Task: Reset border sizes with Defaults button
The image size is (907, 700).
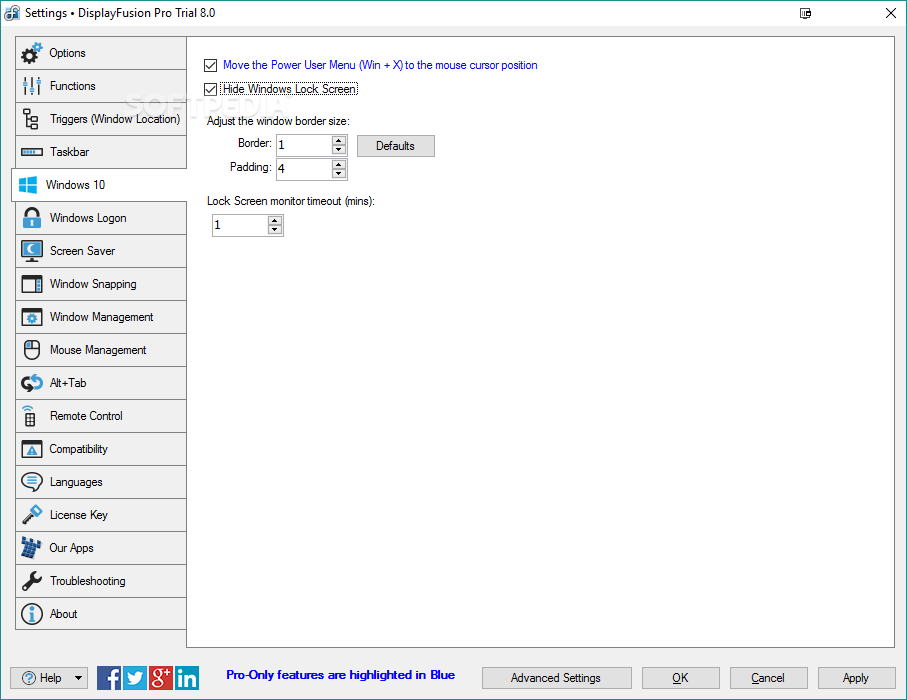Action: pyautogui.click(x=396, y=146)
